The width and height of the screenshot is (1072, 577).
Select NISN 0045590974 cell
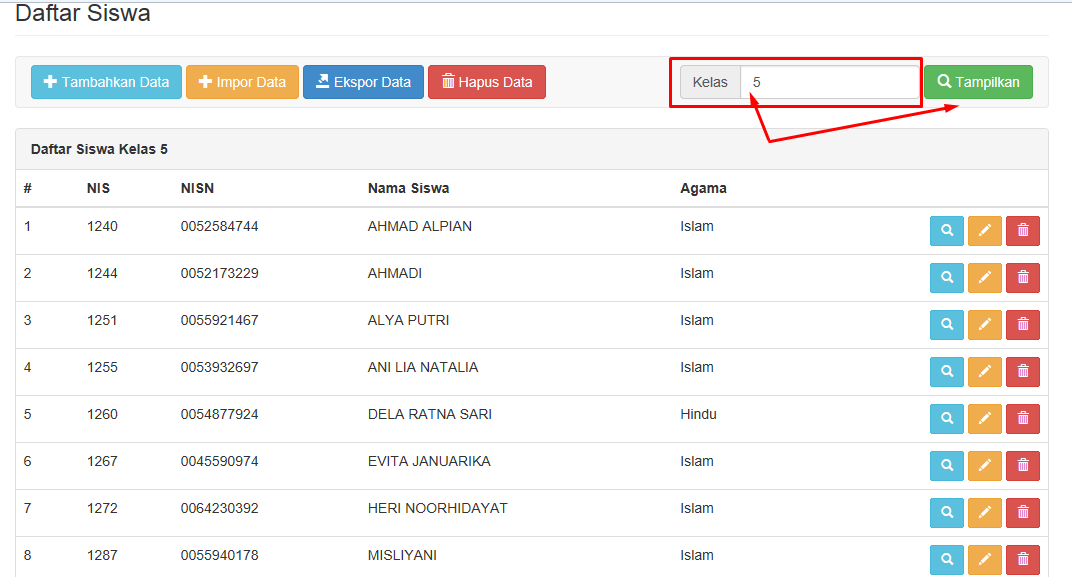point(219,461)
